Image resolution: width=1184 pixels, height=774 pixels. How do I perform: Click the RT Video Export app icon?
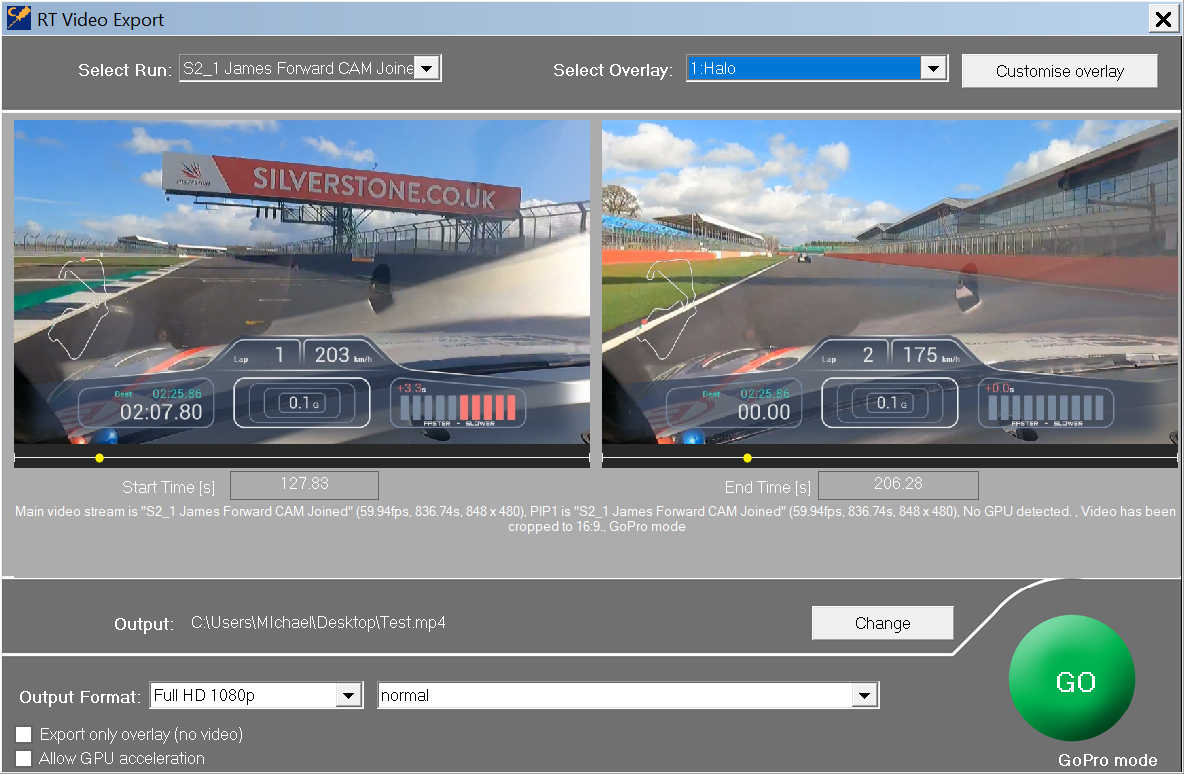click(18, 19)
